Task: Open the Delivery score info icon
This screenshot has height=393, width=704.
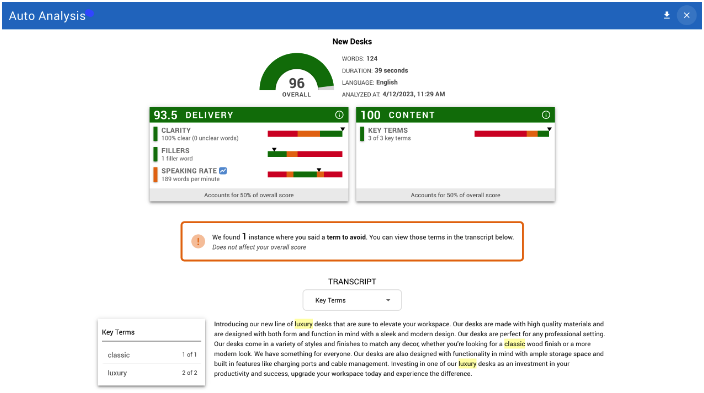Action: [339, 115]
